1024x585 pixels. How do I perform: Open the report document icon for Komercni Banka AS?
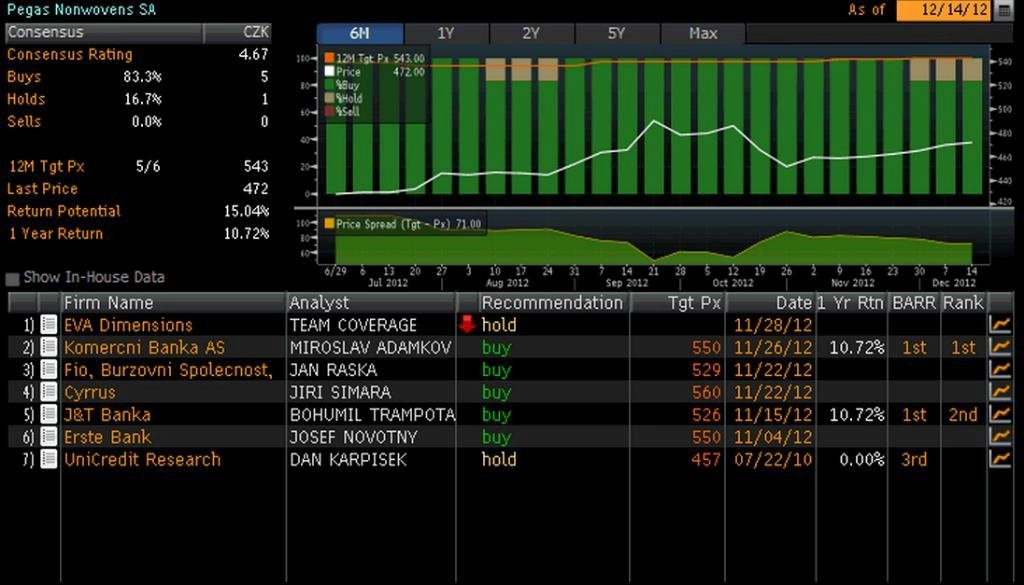(49, 347)
